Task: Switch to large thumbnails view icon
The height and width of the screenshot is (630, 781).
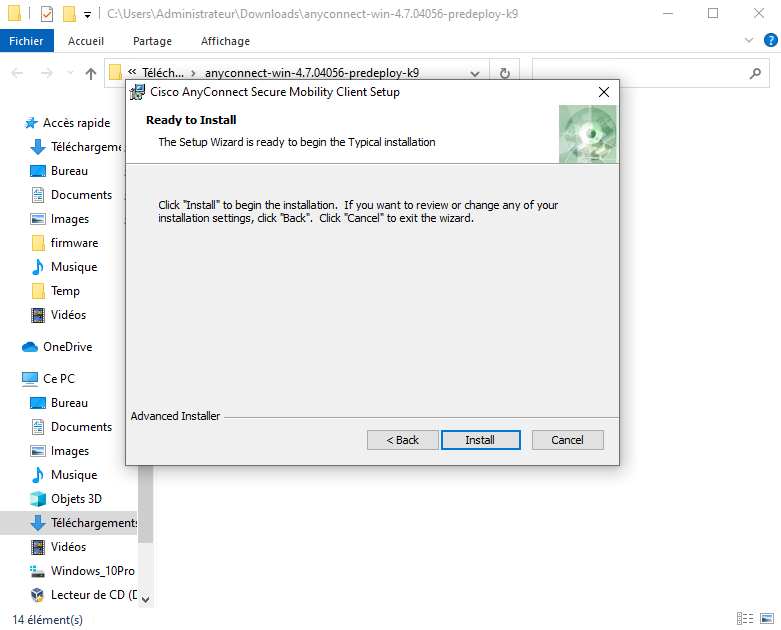Action: click(767, 619)
